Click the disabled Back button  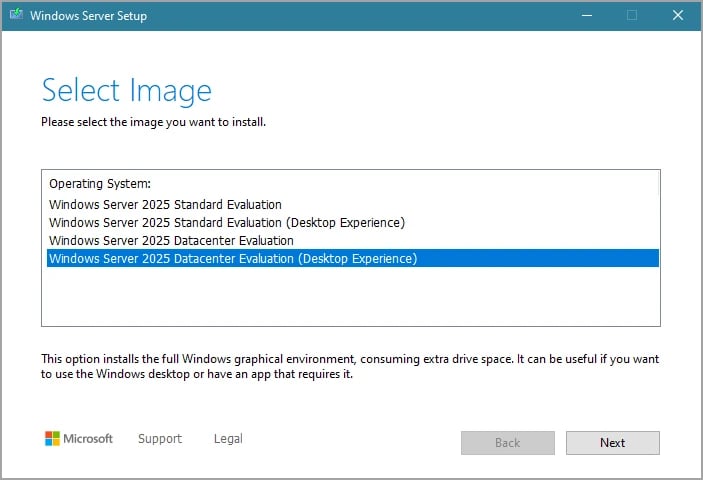point(507,443)
